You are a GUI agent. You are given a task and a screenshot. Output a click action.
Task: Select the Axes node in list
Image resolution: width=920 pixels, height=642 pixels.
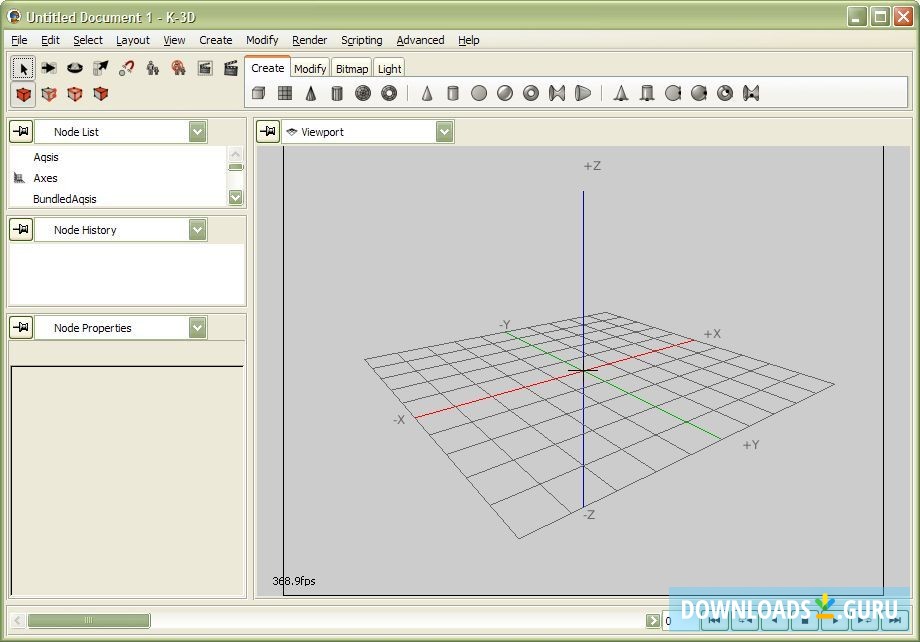coord(46,178)
